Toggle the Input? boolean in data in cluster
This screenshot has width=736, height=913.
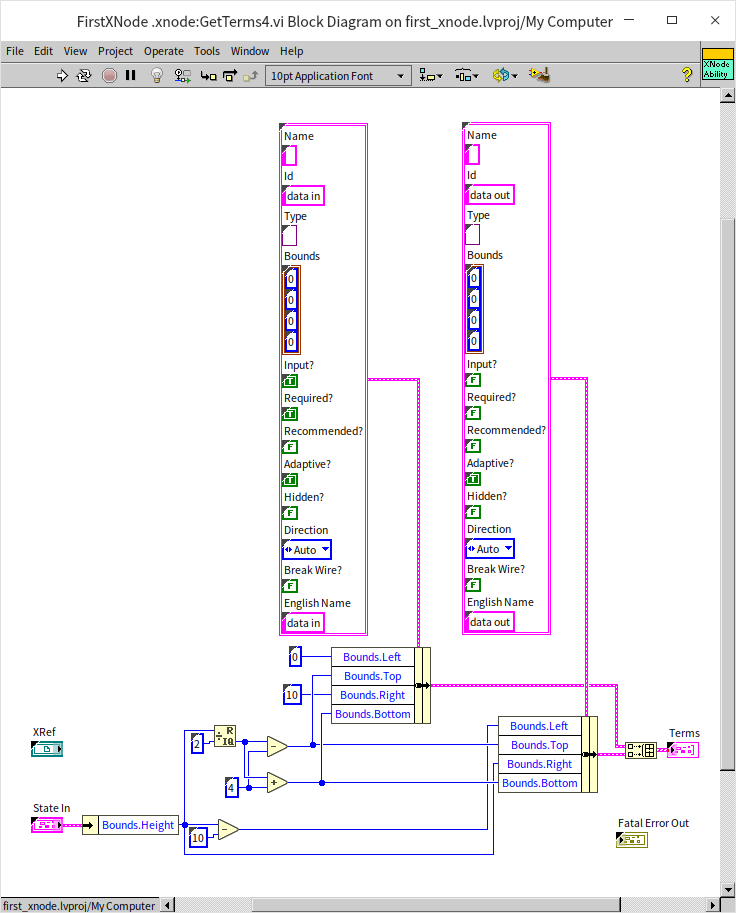click(290, 381)
